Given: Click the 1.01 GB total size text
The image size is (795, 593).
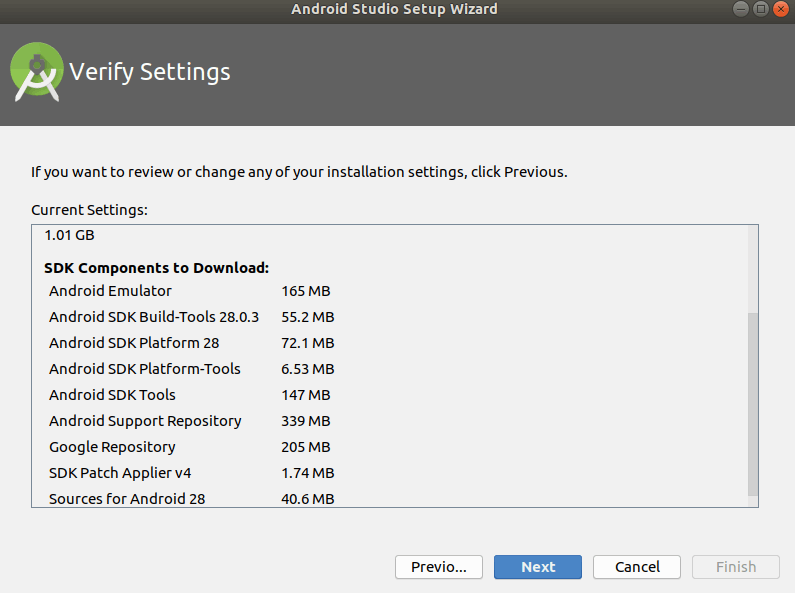Looking at the screenshot, I should click(69, 235).
